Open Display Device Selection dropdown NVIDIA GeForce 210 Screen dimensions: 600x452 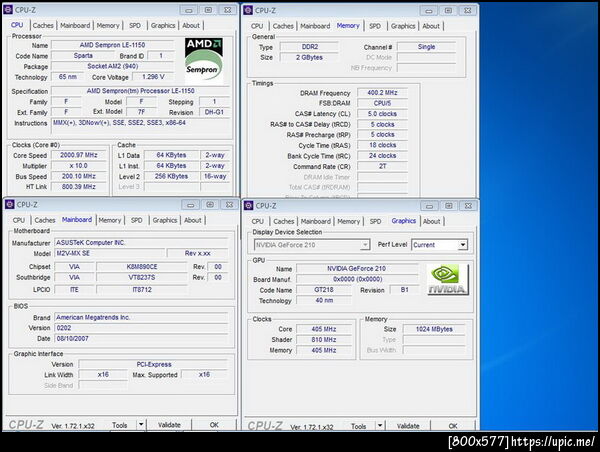[x=312, y=245]
